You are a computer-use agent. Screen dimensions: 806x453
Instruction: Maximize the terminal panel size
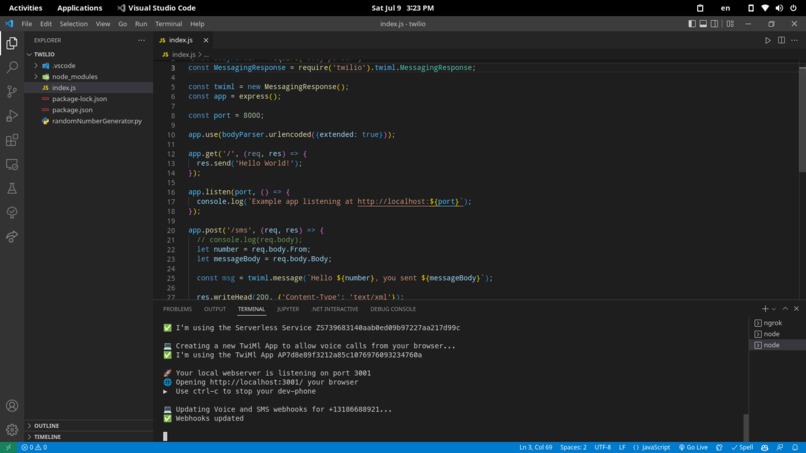click(785, 309)
